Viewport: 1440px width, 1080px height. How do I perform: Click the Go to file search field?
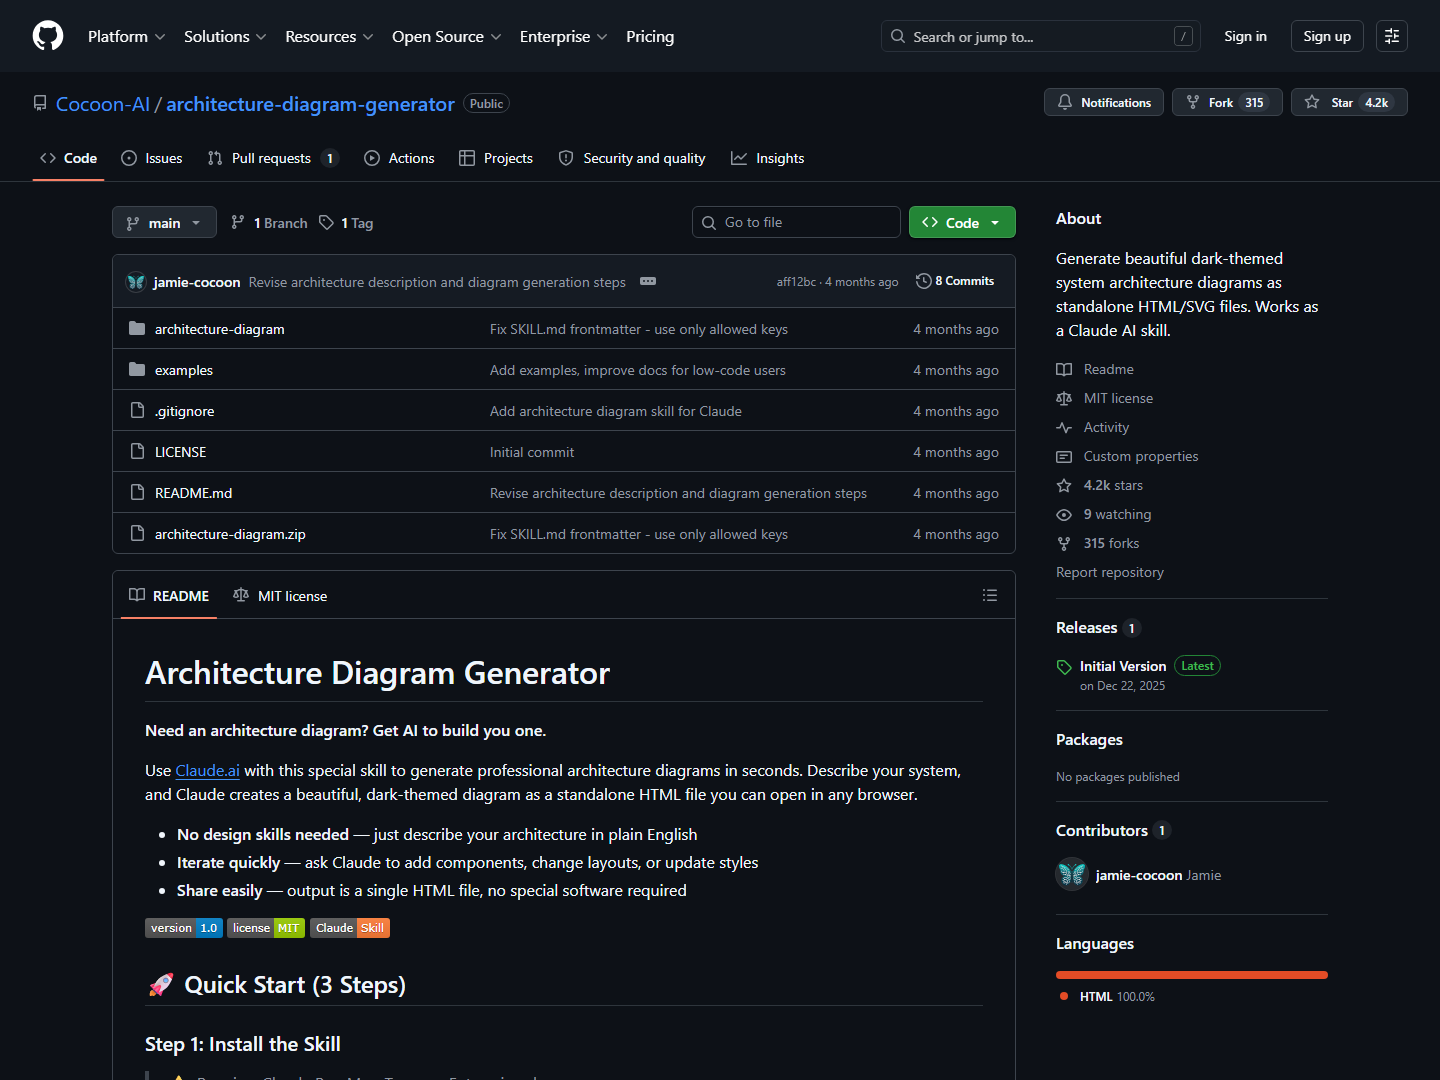point(796,222)
